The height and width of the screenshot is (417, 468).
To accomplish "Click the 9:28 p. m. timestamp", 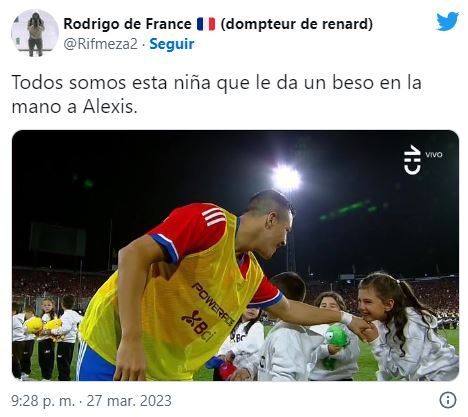I will tap(41, 401).
